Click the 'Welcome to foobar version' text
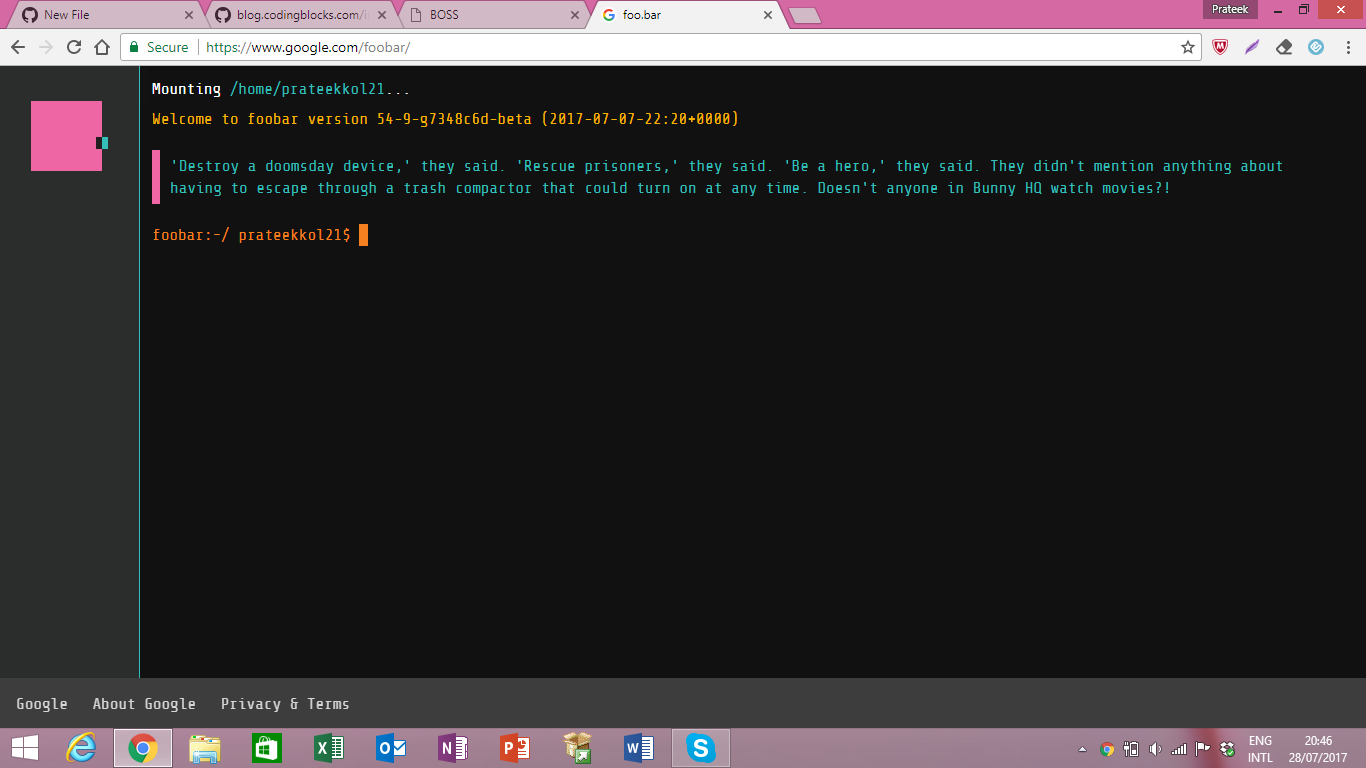1366x768 pixels. (x=259, y=119)
